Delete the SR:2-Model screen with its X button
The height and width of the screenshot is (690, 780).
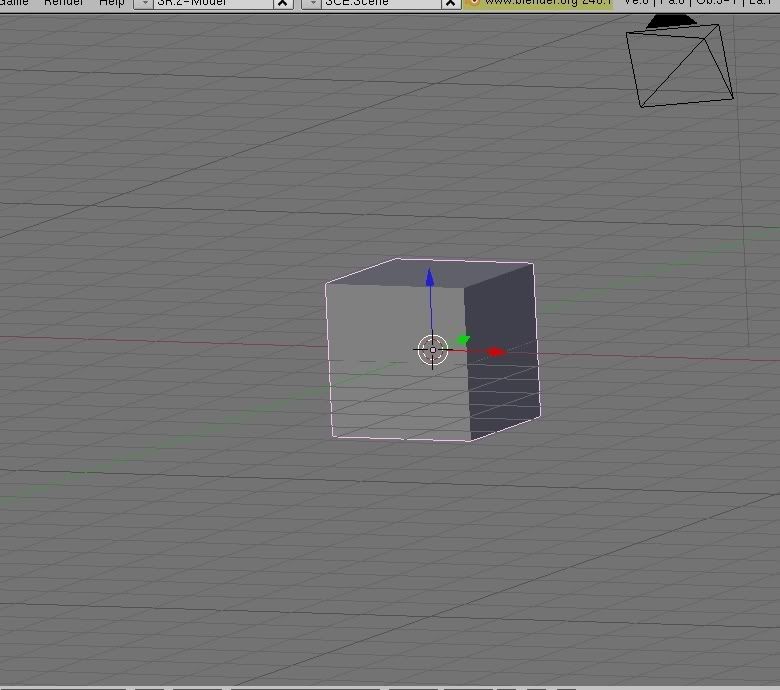(283, 3)
